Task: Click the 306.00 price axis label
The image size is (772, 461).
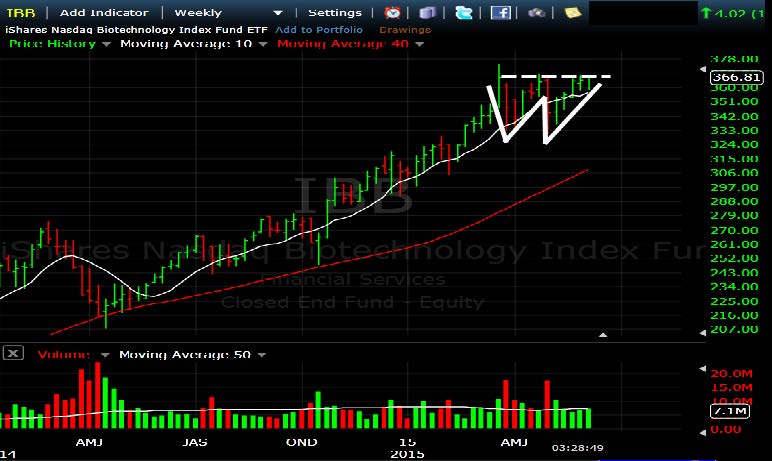Action: (734, 172)
